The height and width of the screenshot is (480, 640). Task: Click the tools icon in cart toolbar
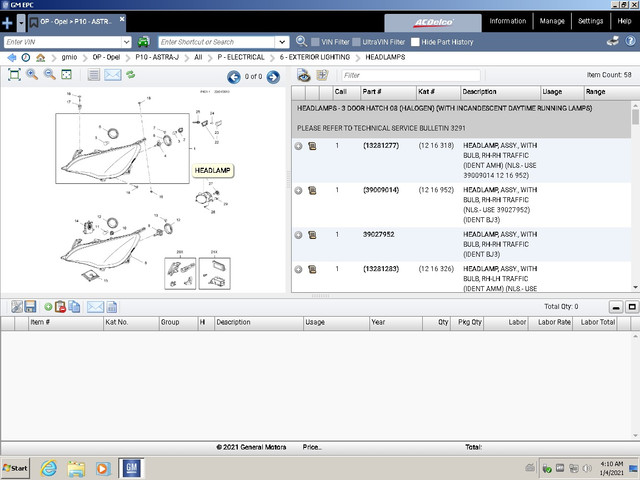[16, 307]
